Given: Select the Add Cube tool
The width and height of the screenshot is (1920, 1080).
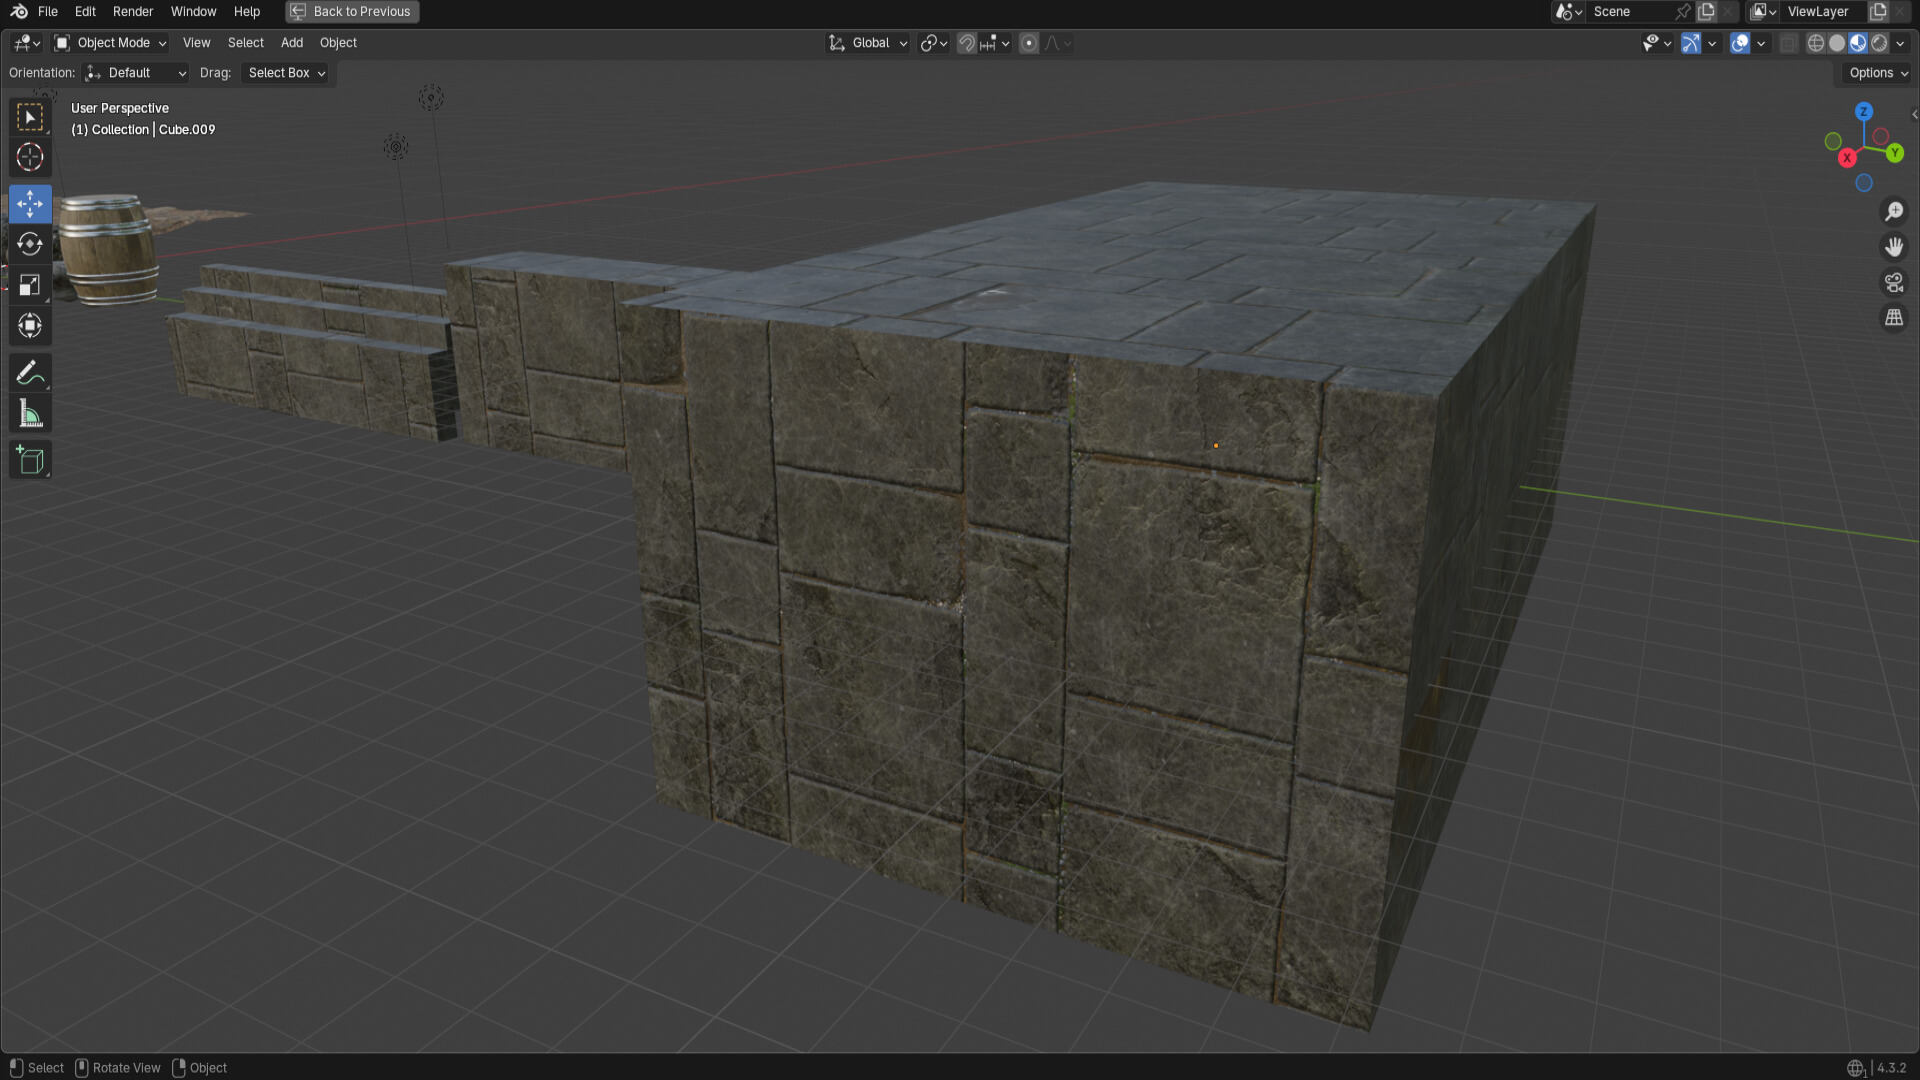Looking at the screenshot, I should 30,460.
